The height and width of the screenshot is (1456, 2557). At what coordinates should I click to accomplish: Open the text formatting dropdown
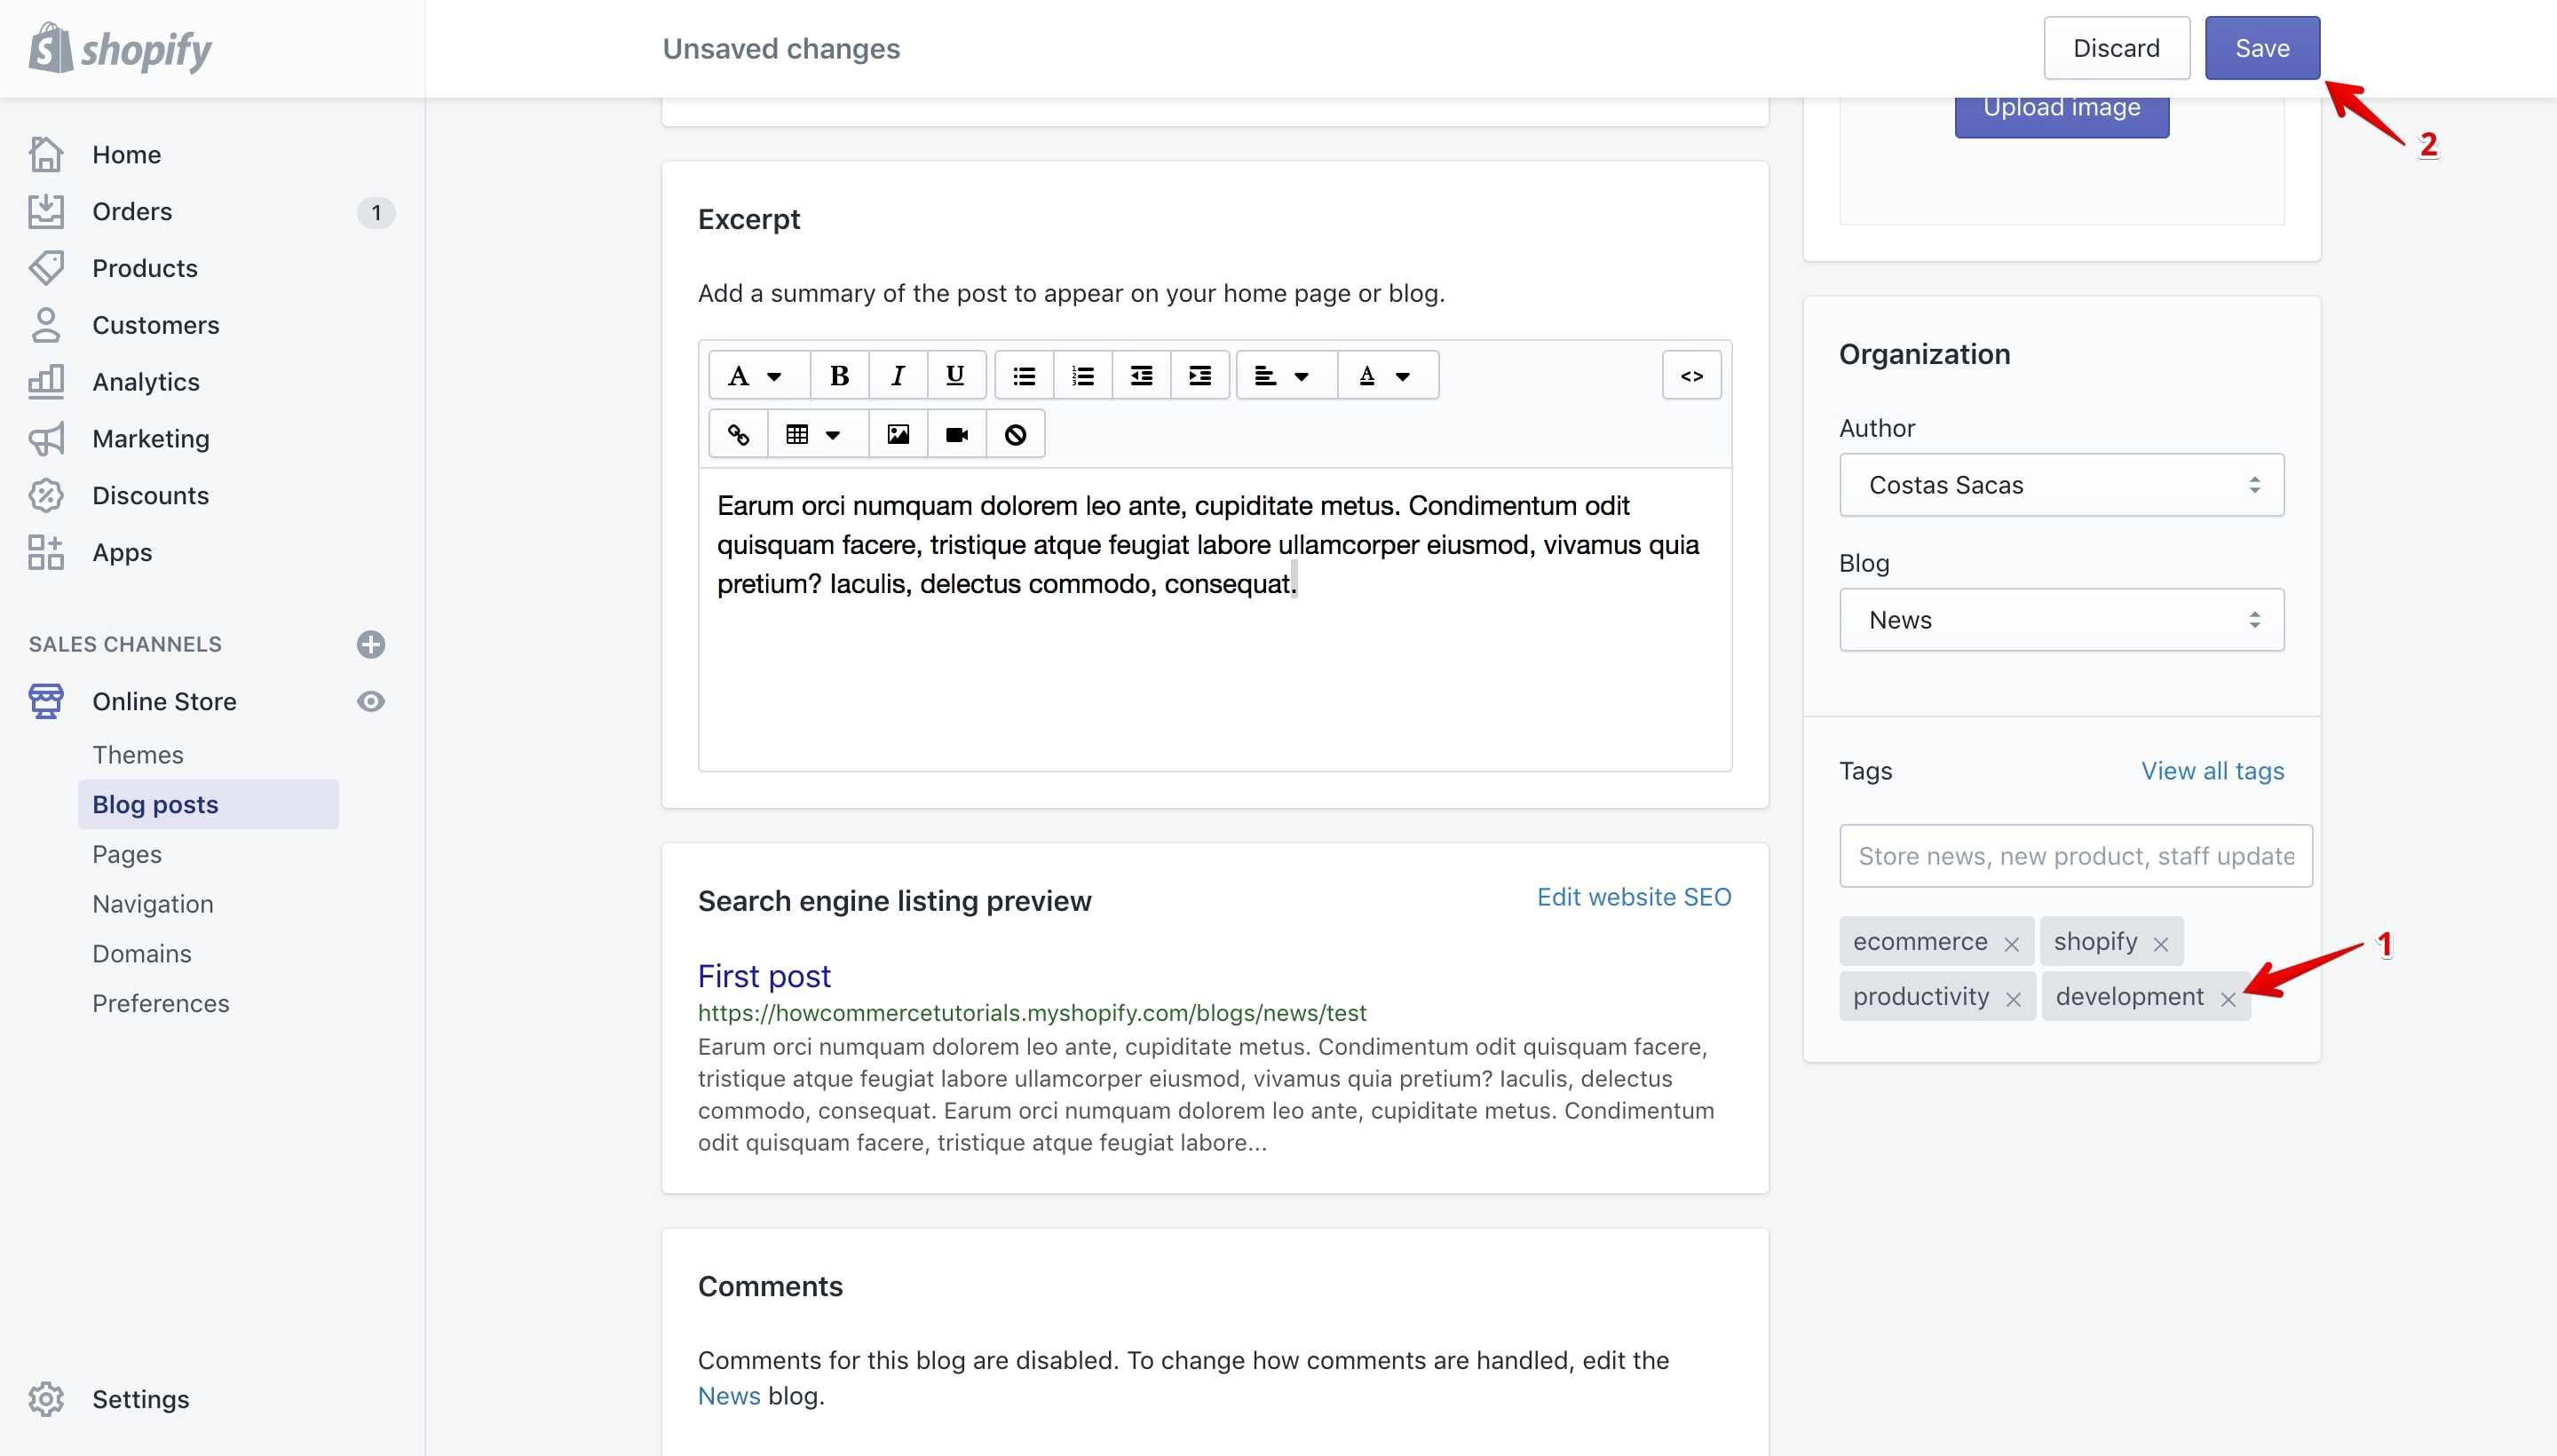pos(759,375)
